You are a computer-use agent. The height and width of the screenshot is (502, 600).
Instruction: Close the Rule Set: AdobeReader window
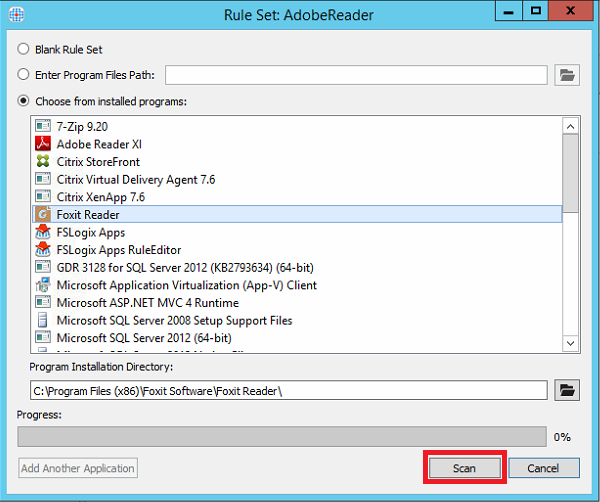pyautogui.click(x=571, y=11)
